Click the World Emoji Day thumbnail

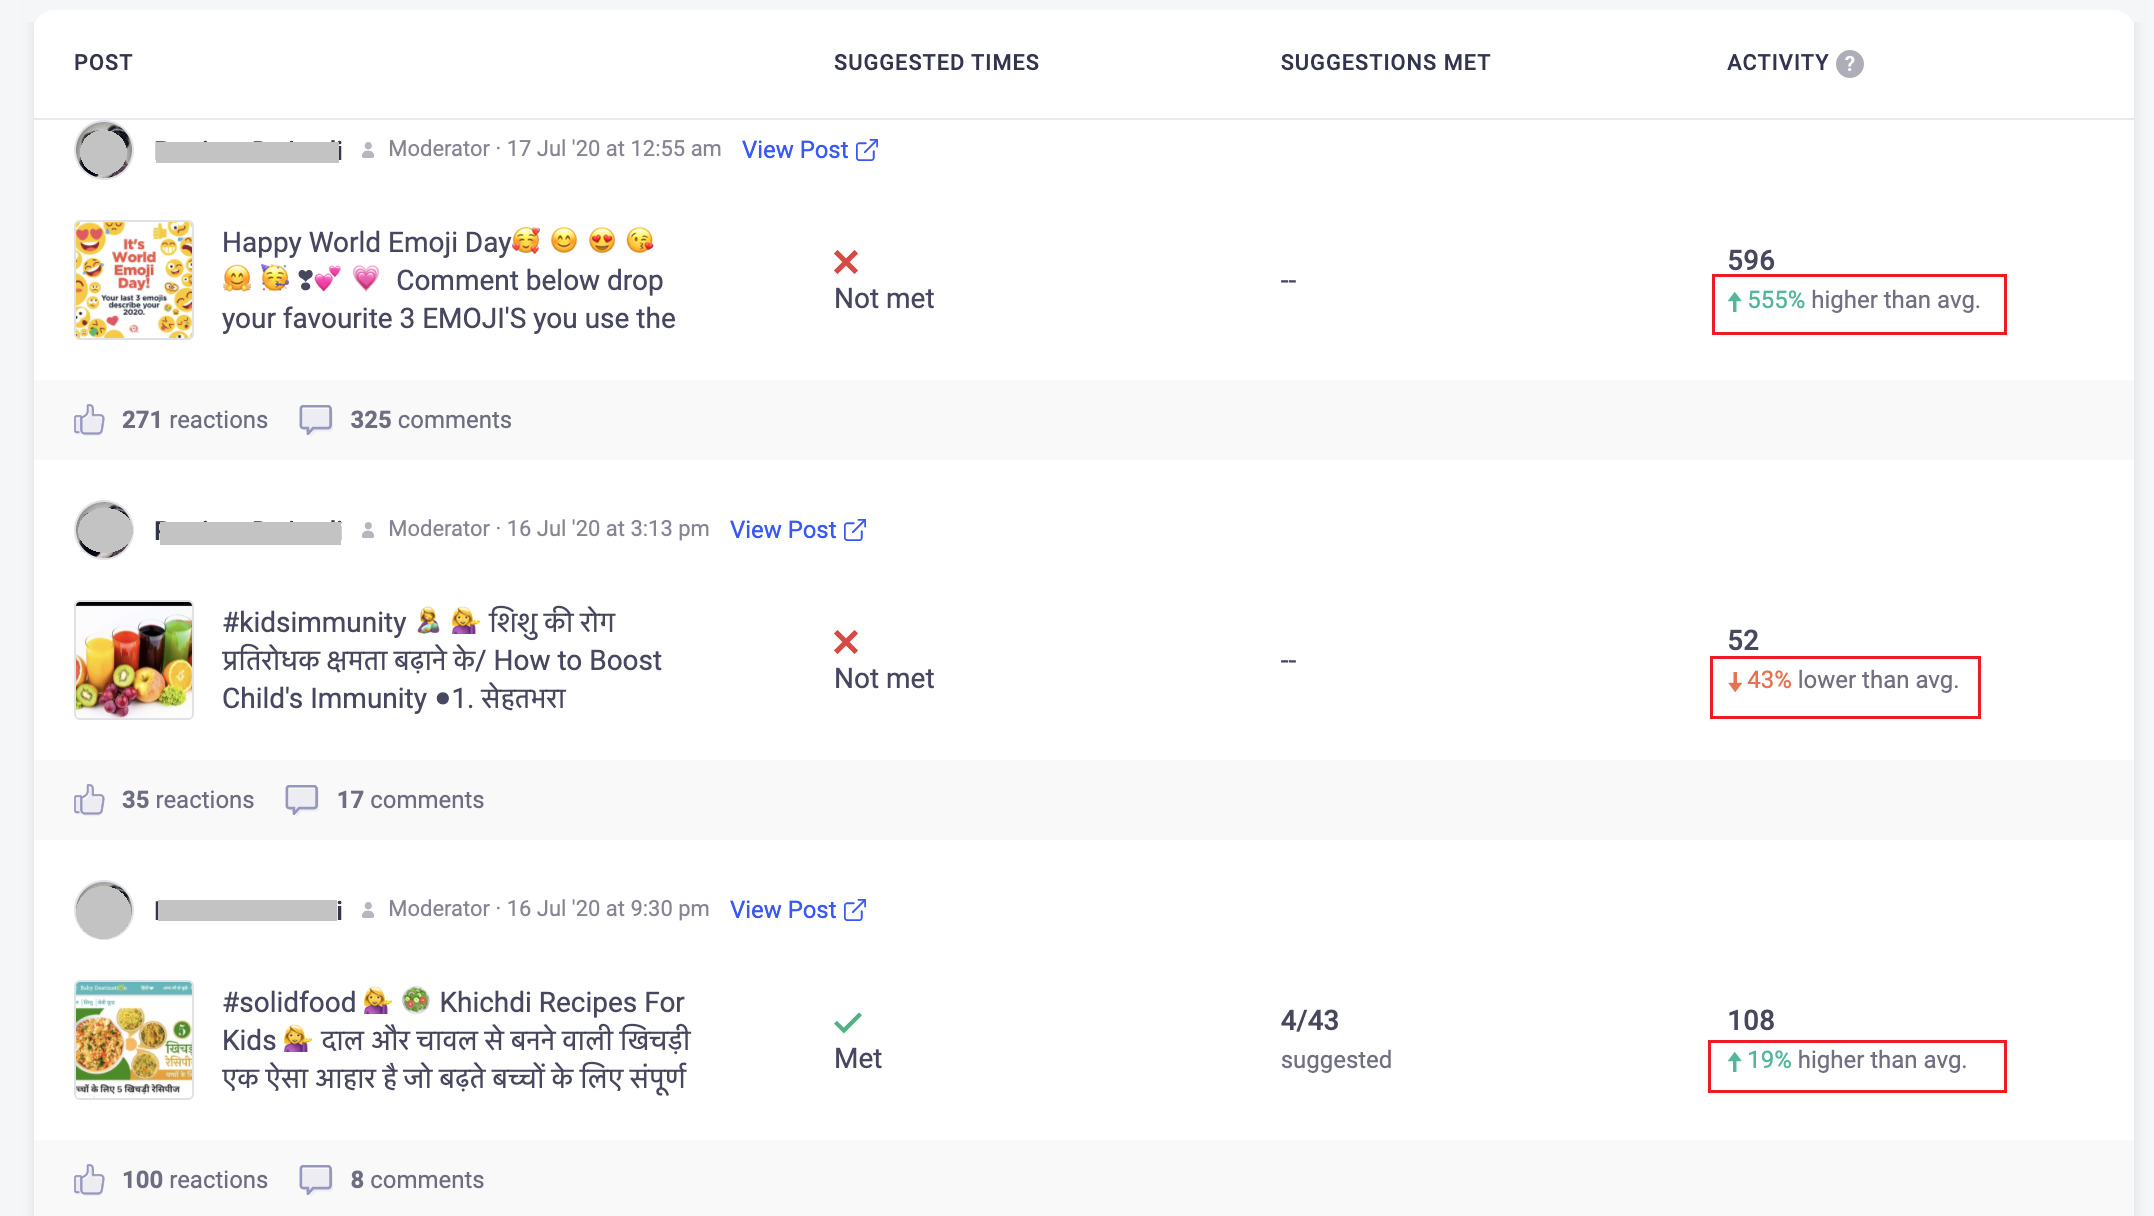pyautogui.click(x=134, y=280)
